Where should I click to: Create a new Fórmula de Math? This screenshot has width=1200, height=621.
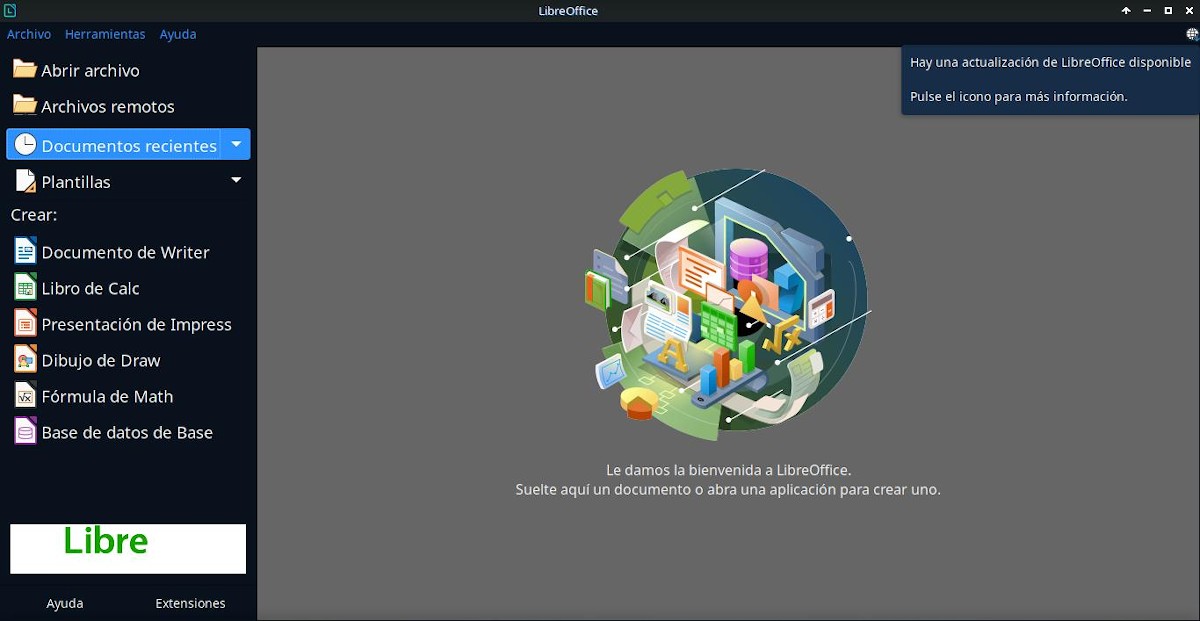coord(128,396)
